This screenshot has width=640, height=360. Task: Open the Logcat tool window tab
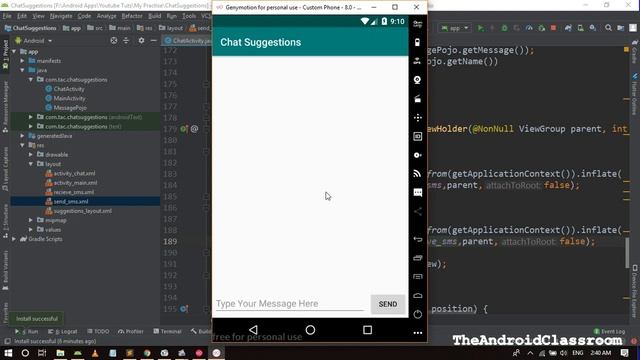pos(62,331)
